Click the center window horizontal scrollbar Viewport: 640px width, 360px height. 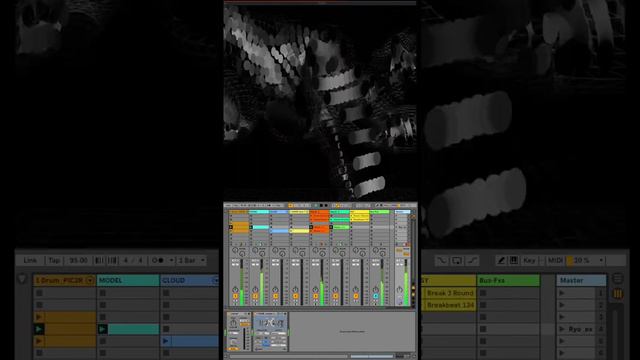click(288, 357)
